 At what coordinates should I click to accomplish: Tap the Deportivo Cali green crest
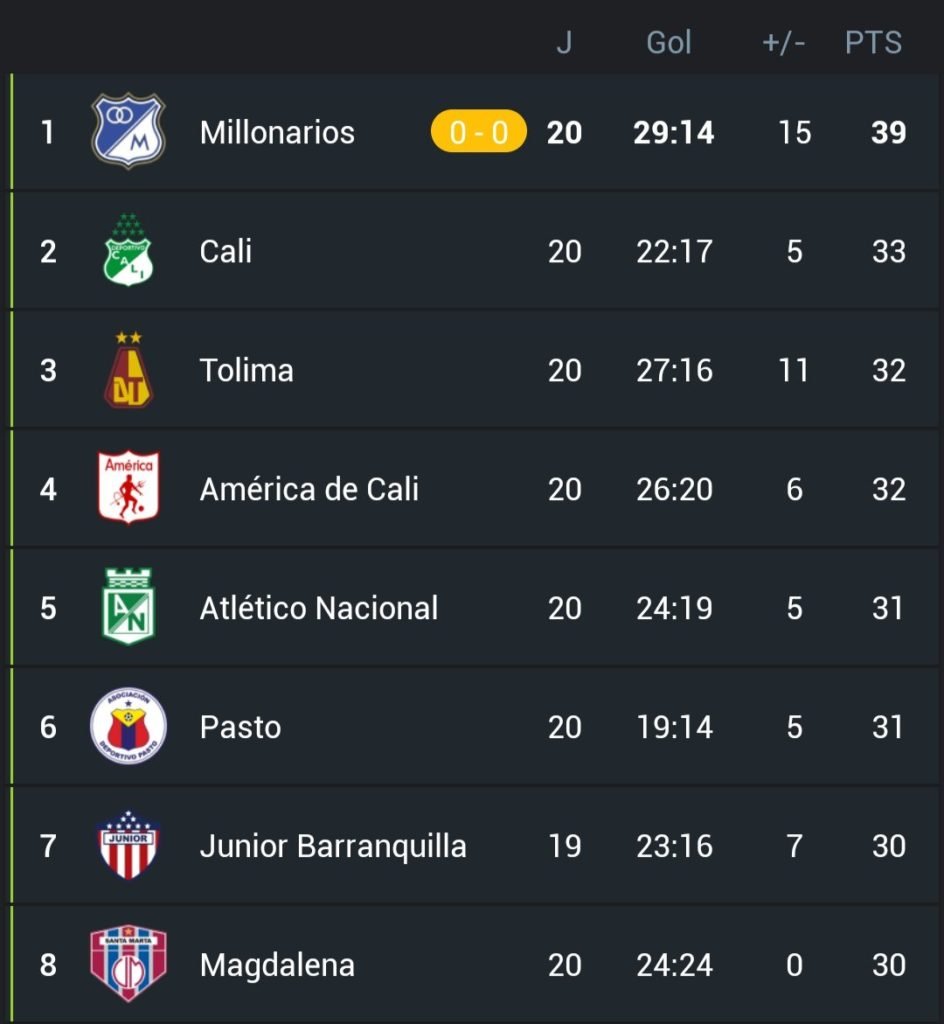[128, 250]
